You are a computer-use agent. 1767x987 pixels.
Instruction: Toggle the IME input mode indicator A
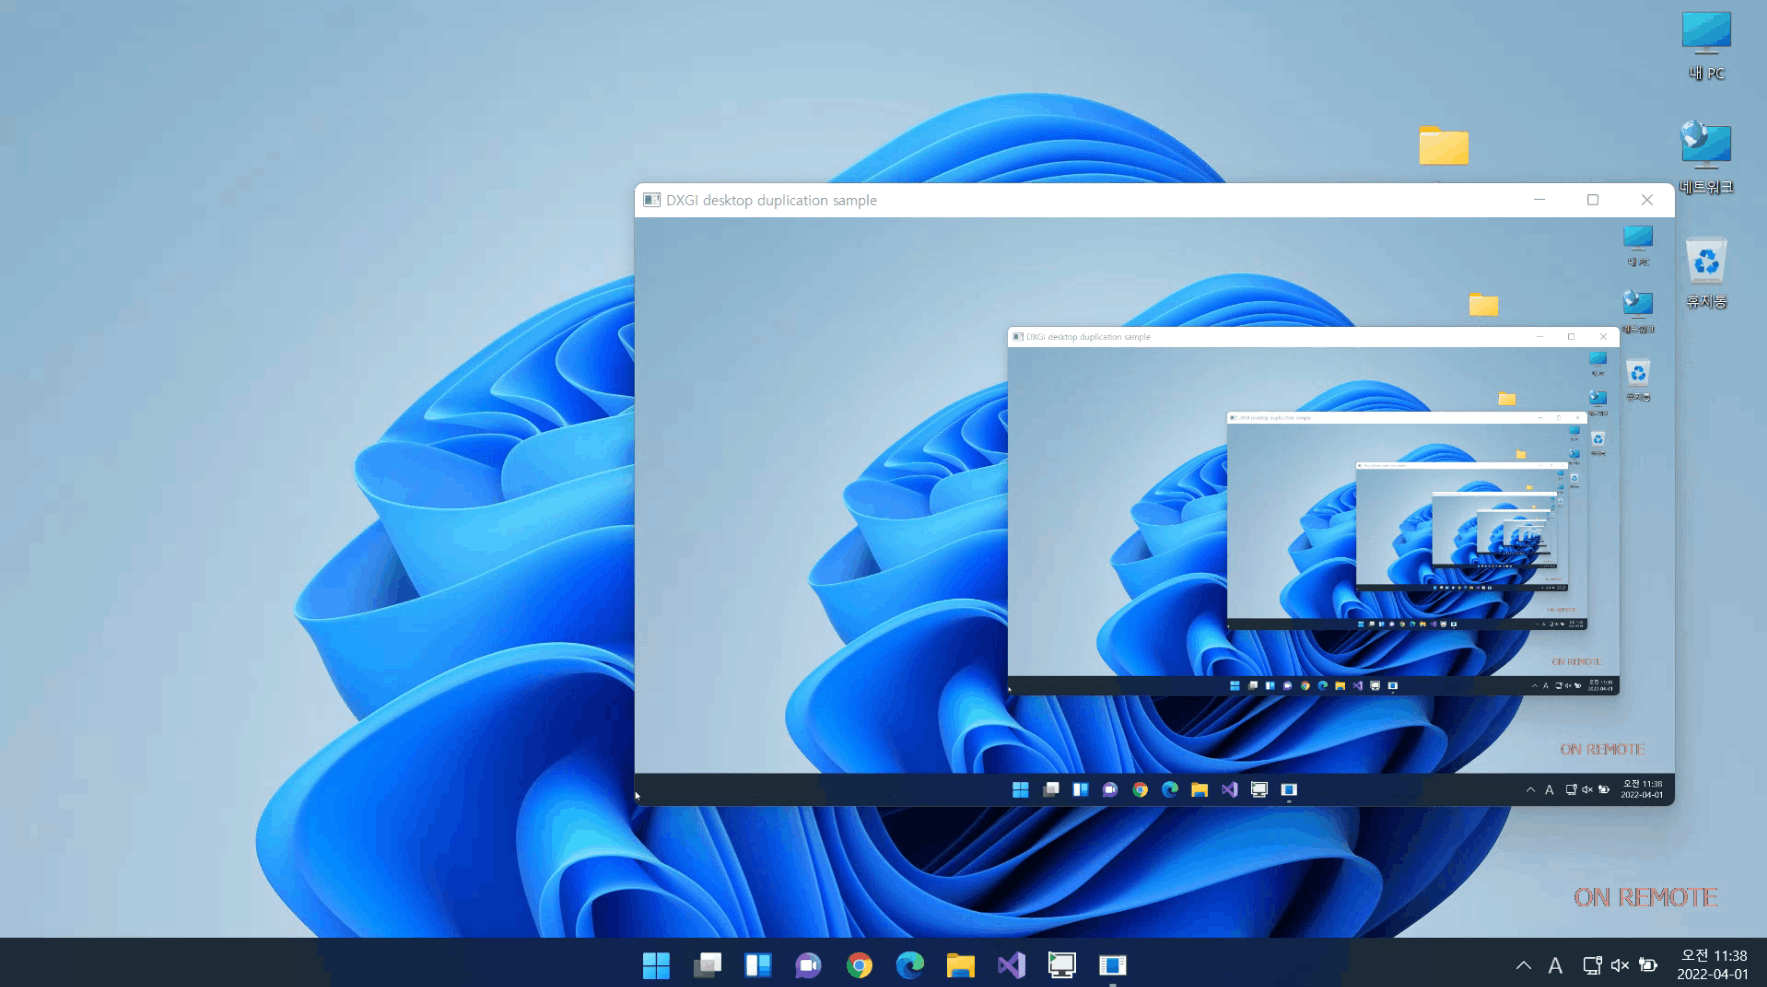1555,965
